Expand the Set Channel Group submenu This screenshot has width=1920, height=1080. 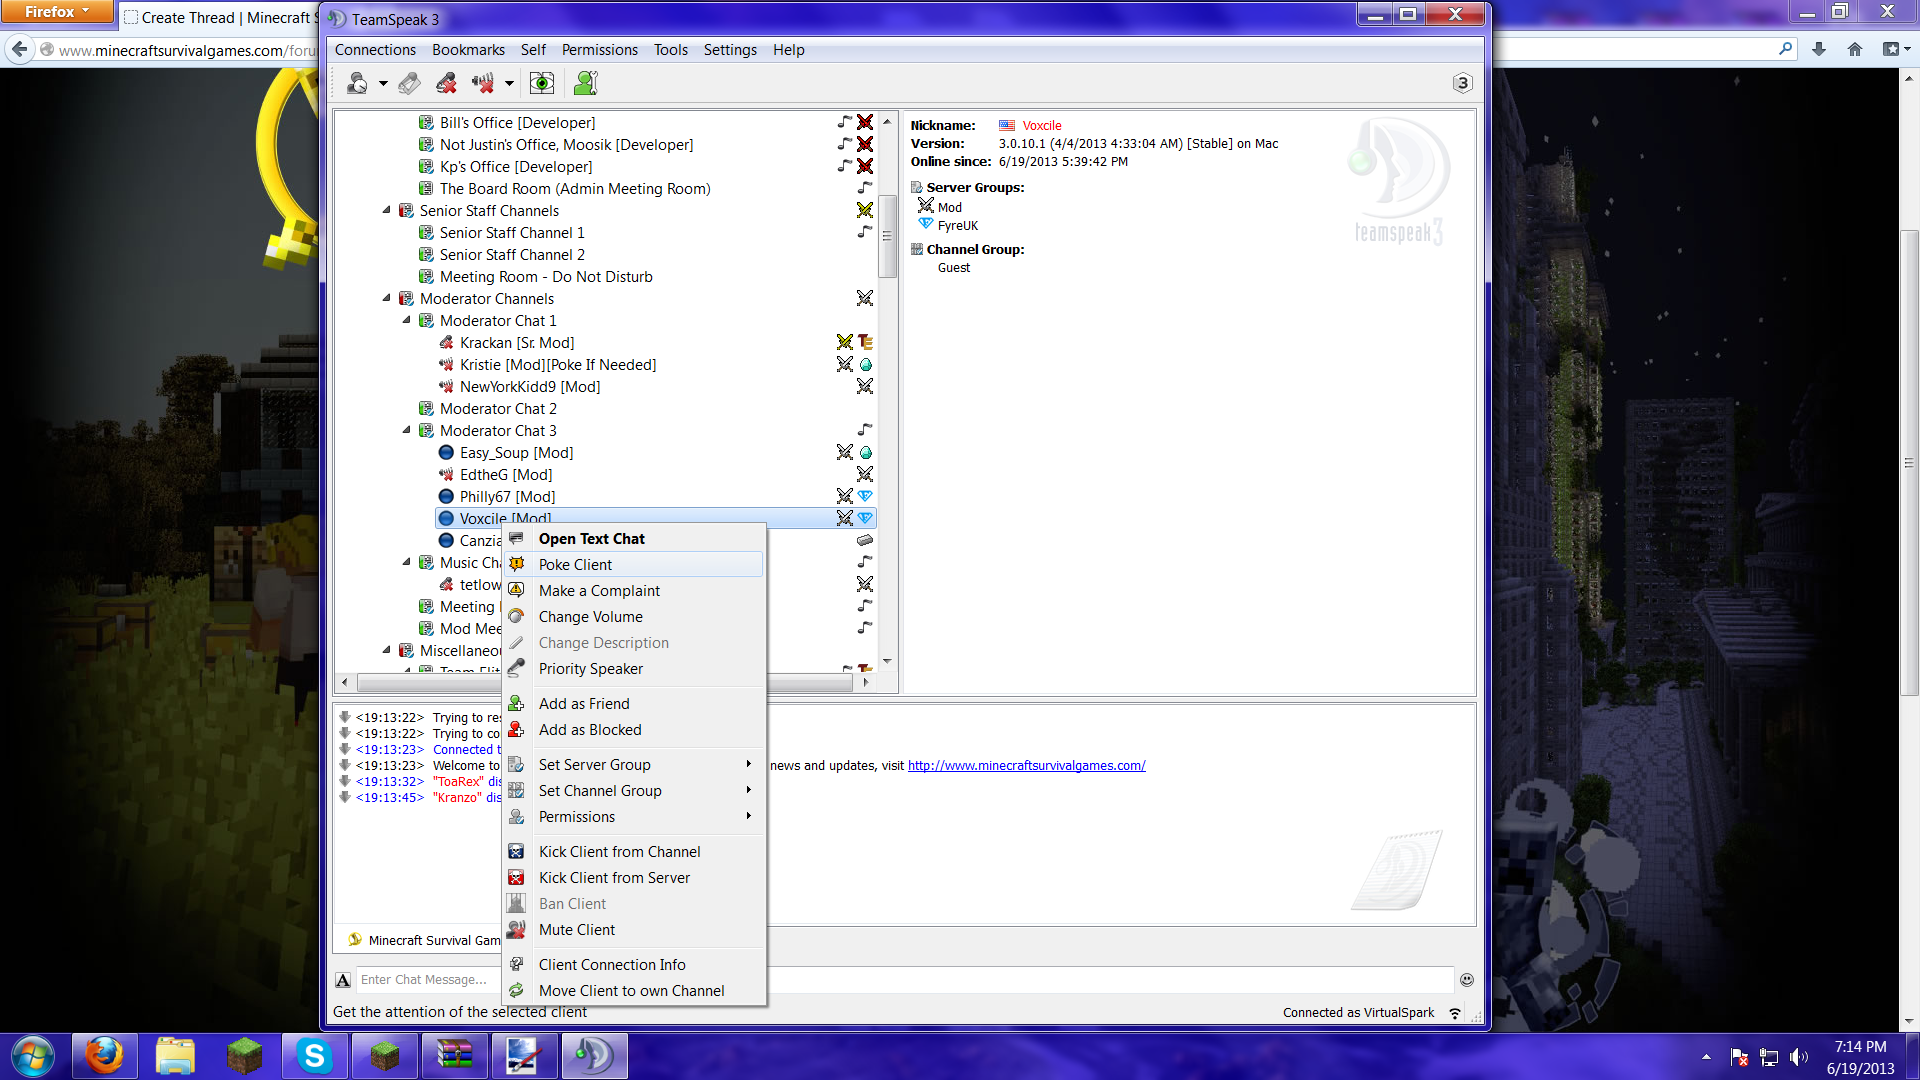(634, 791)
